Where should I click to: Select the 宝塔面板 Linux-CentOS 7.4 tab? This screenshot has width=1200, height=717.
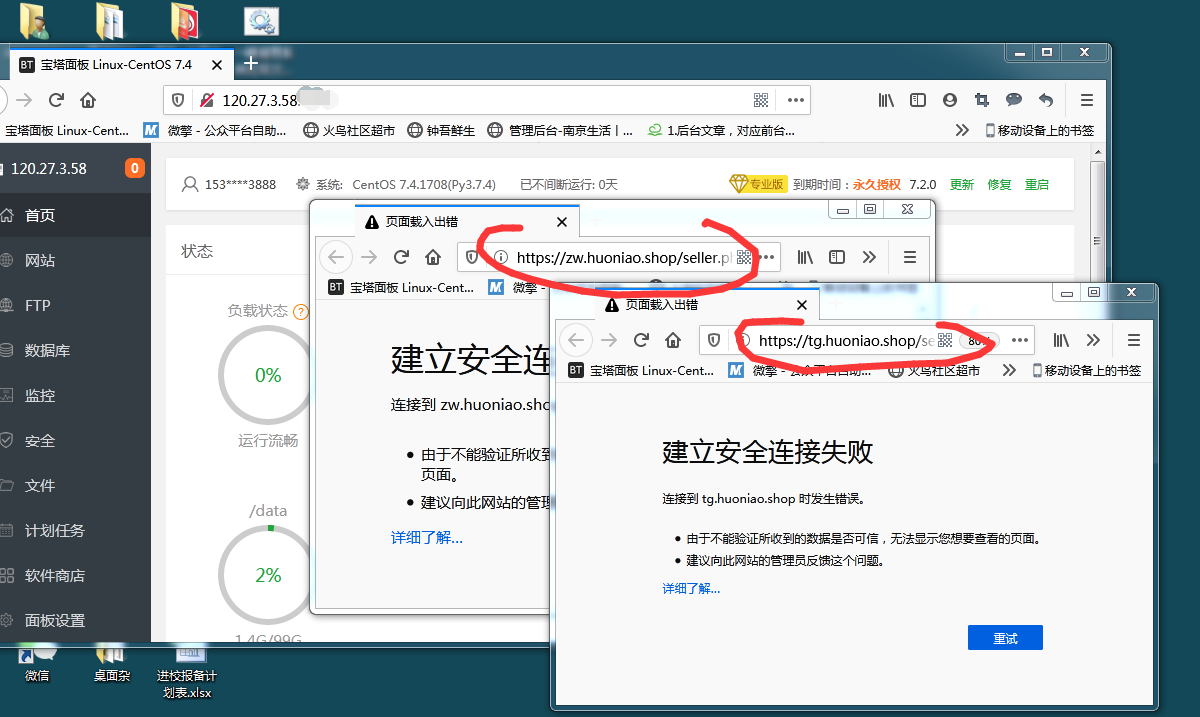click(x=120, y=63)
